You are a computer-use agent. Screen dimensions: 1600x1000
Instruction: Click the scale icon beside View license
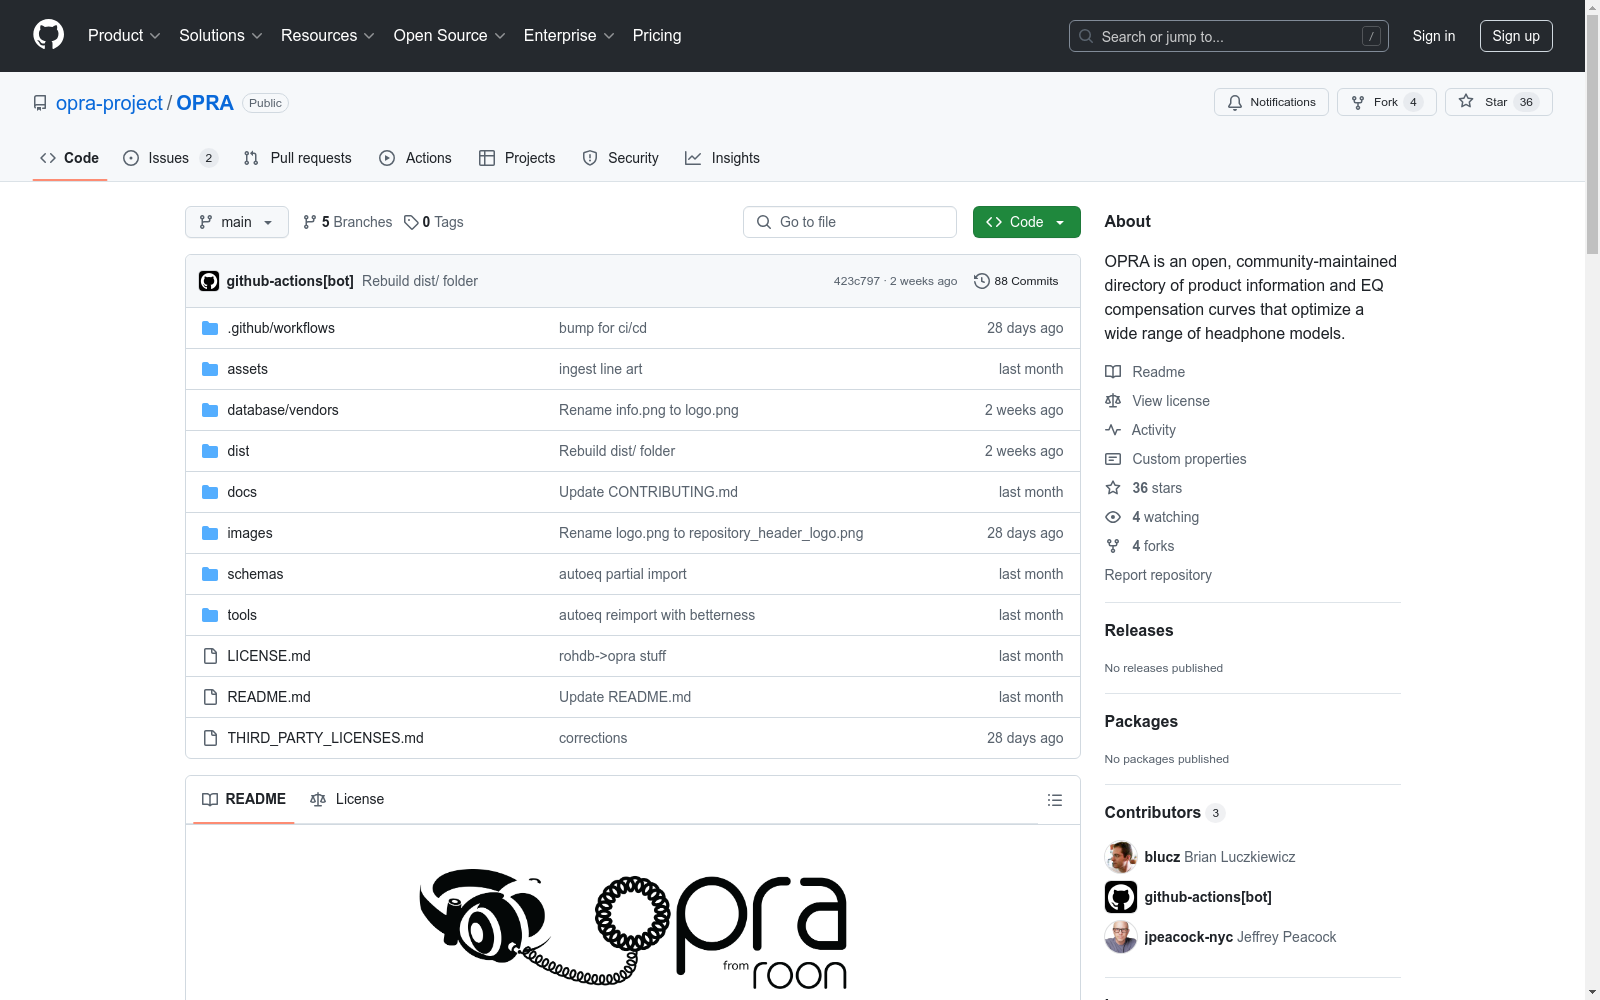(x=1113, y=401)
